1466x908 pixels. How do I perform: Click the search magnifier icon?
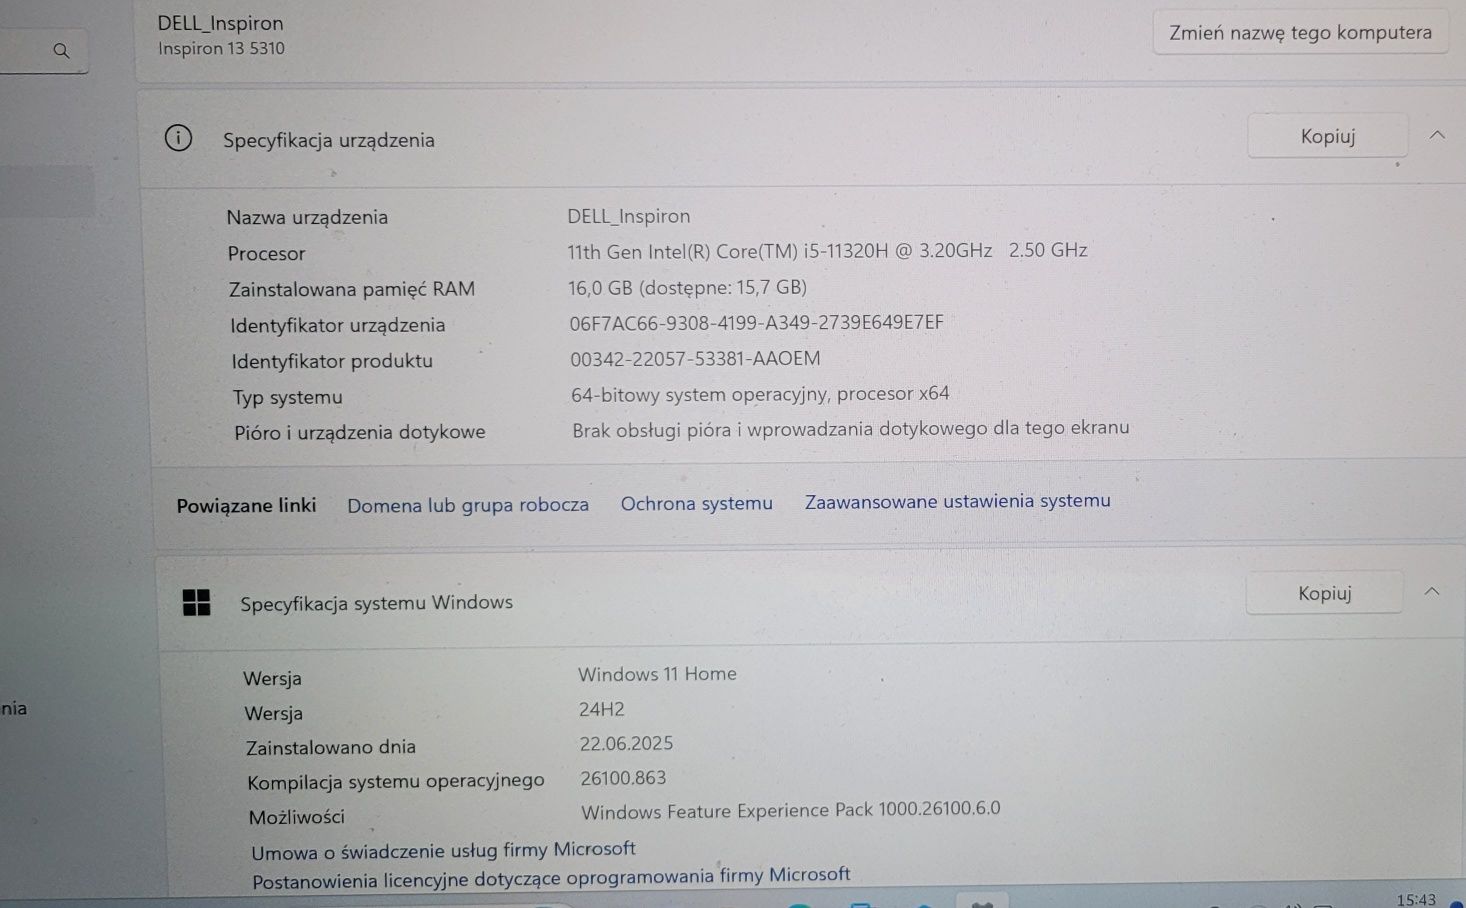pyautogui.click(x=61, y=50)
